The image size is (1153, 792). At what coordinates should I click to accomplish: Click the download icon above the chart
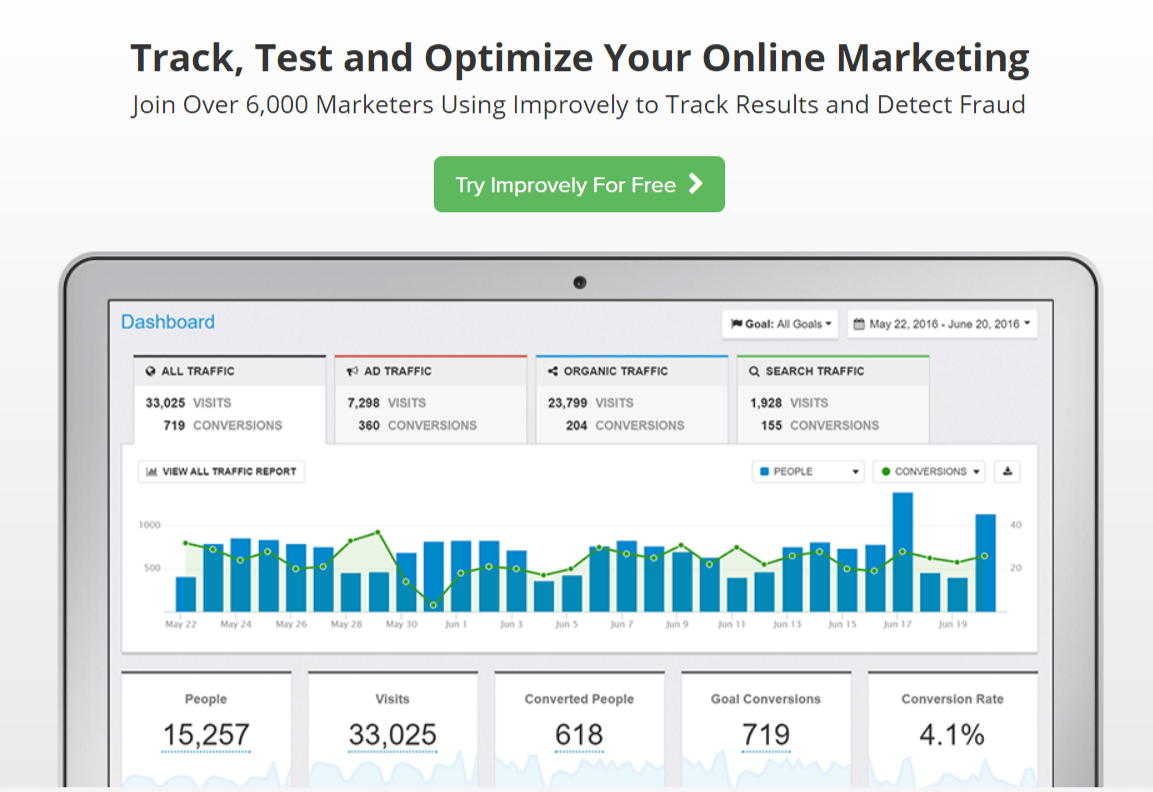(1007, 471)
